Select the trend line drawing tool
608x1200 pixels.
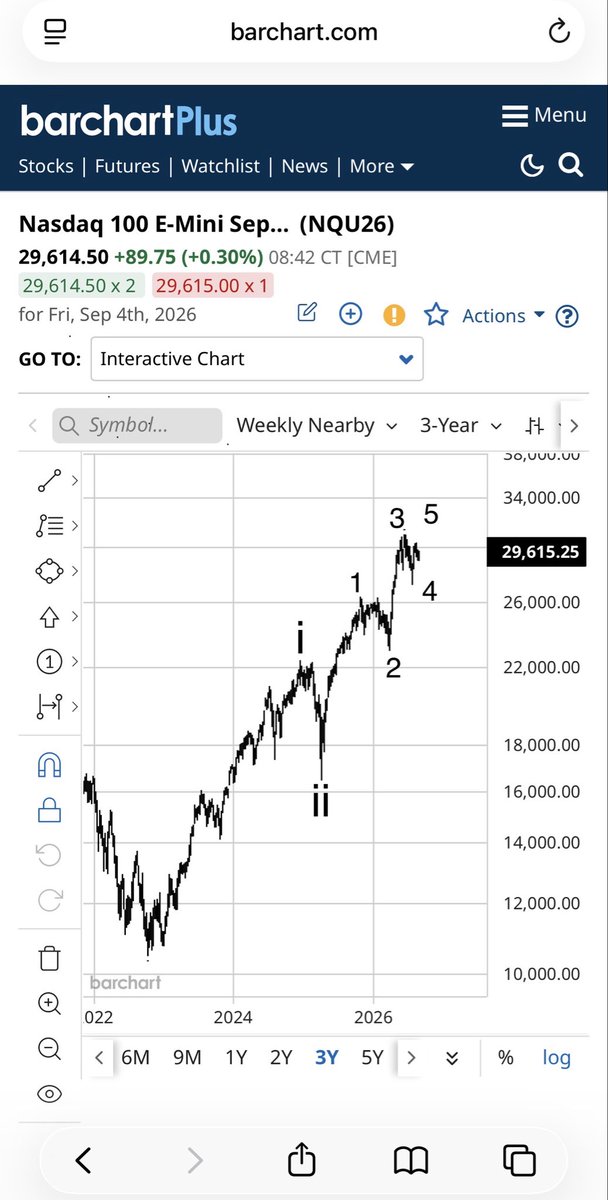(x=49, y=481)
